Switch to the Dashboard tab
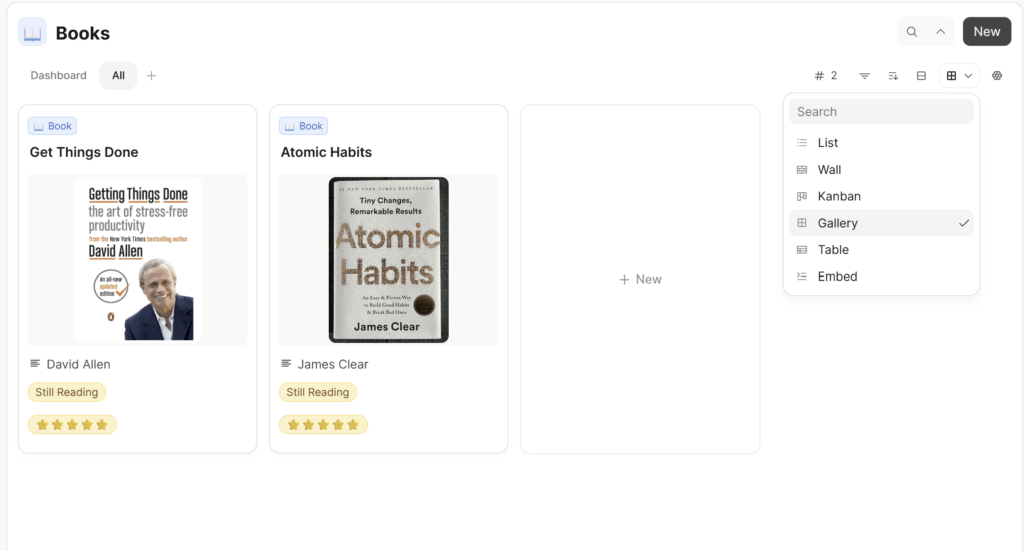Viewport: 1024px width, 551px height. pos(58,76)
